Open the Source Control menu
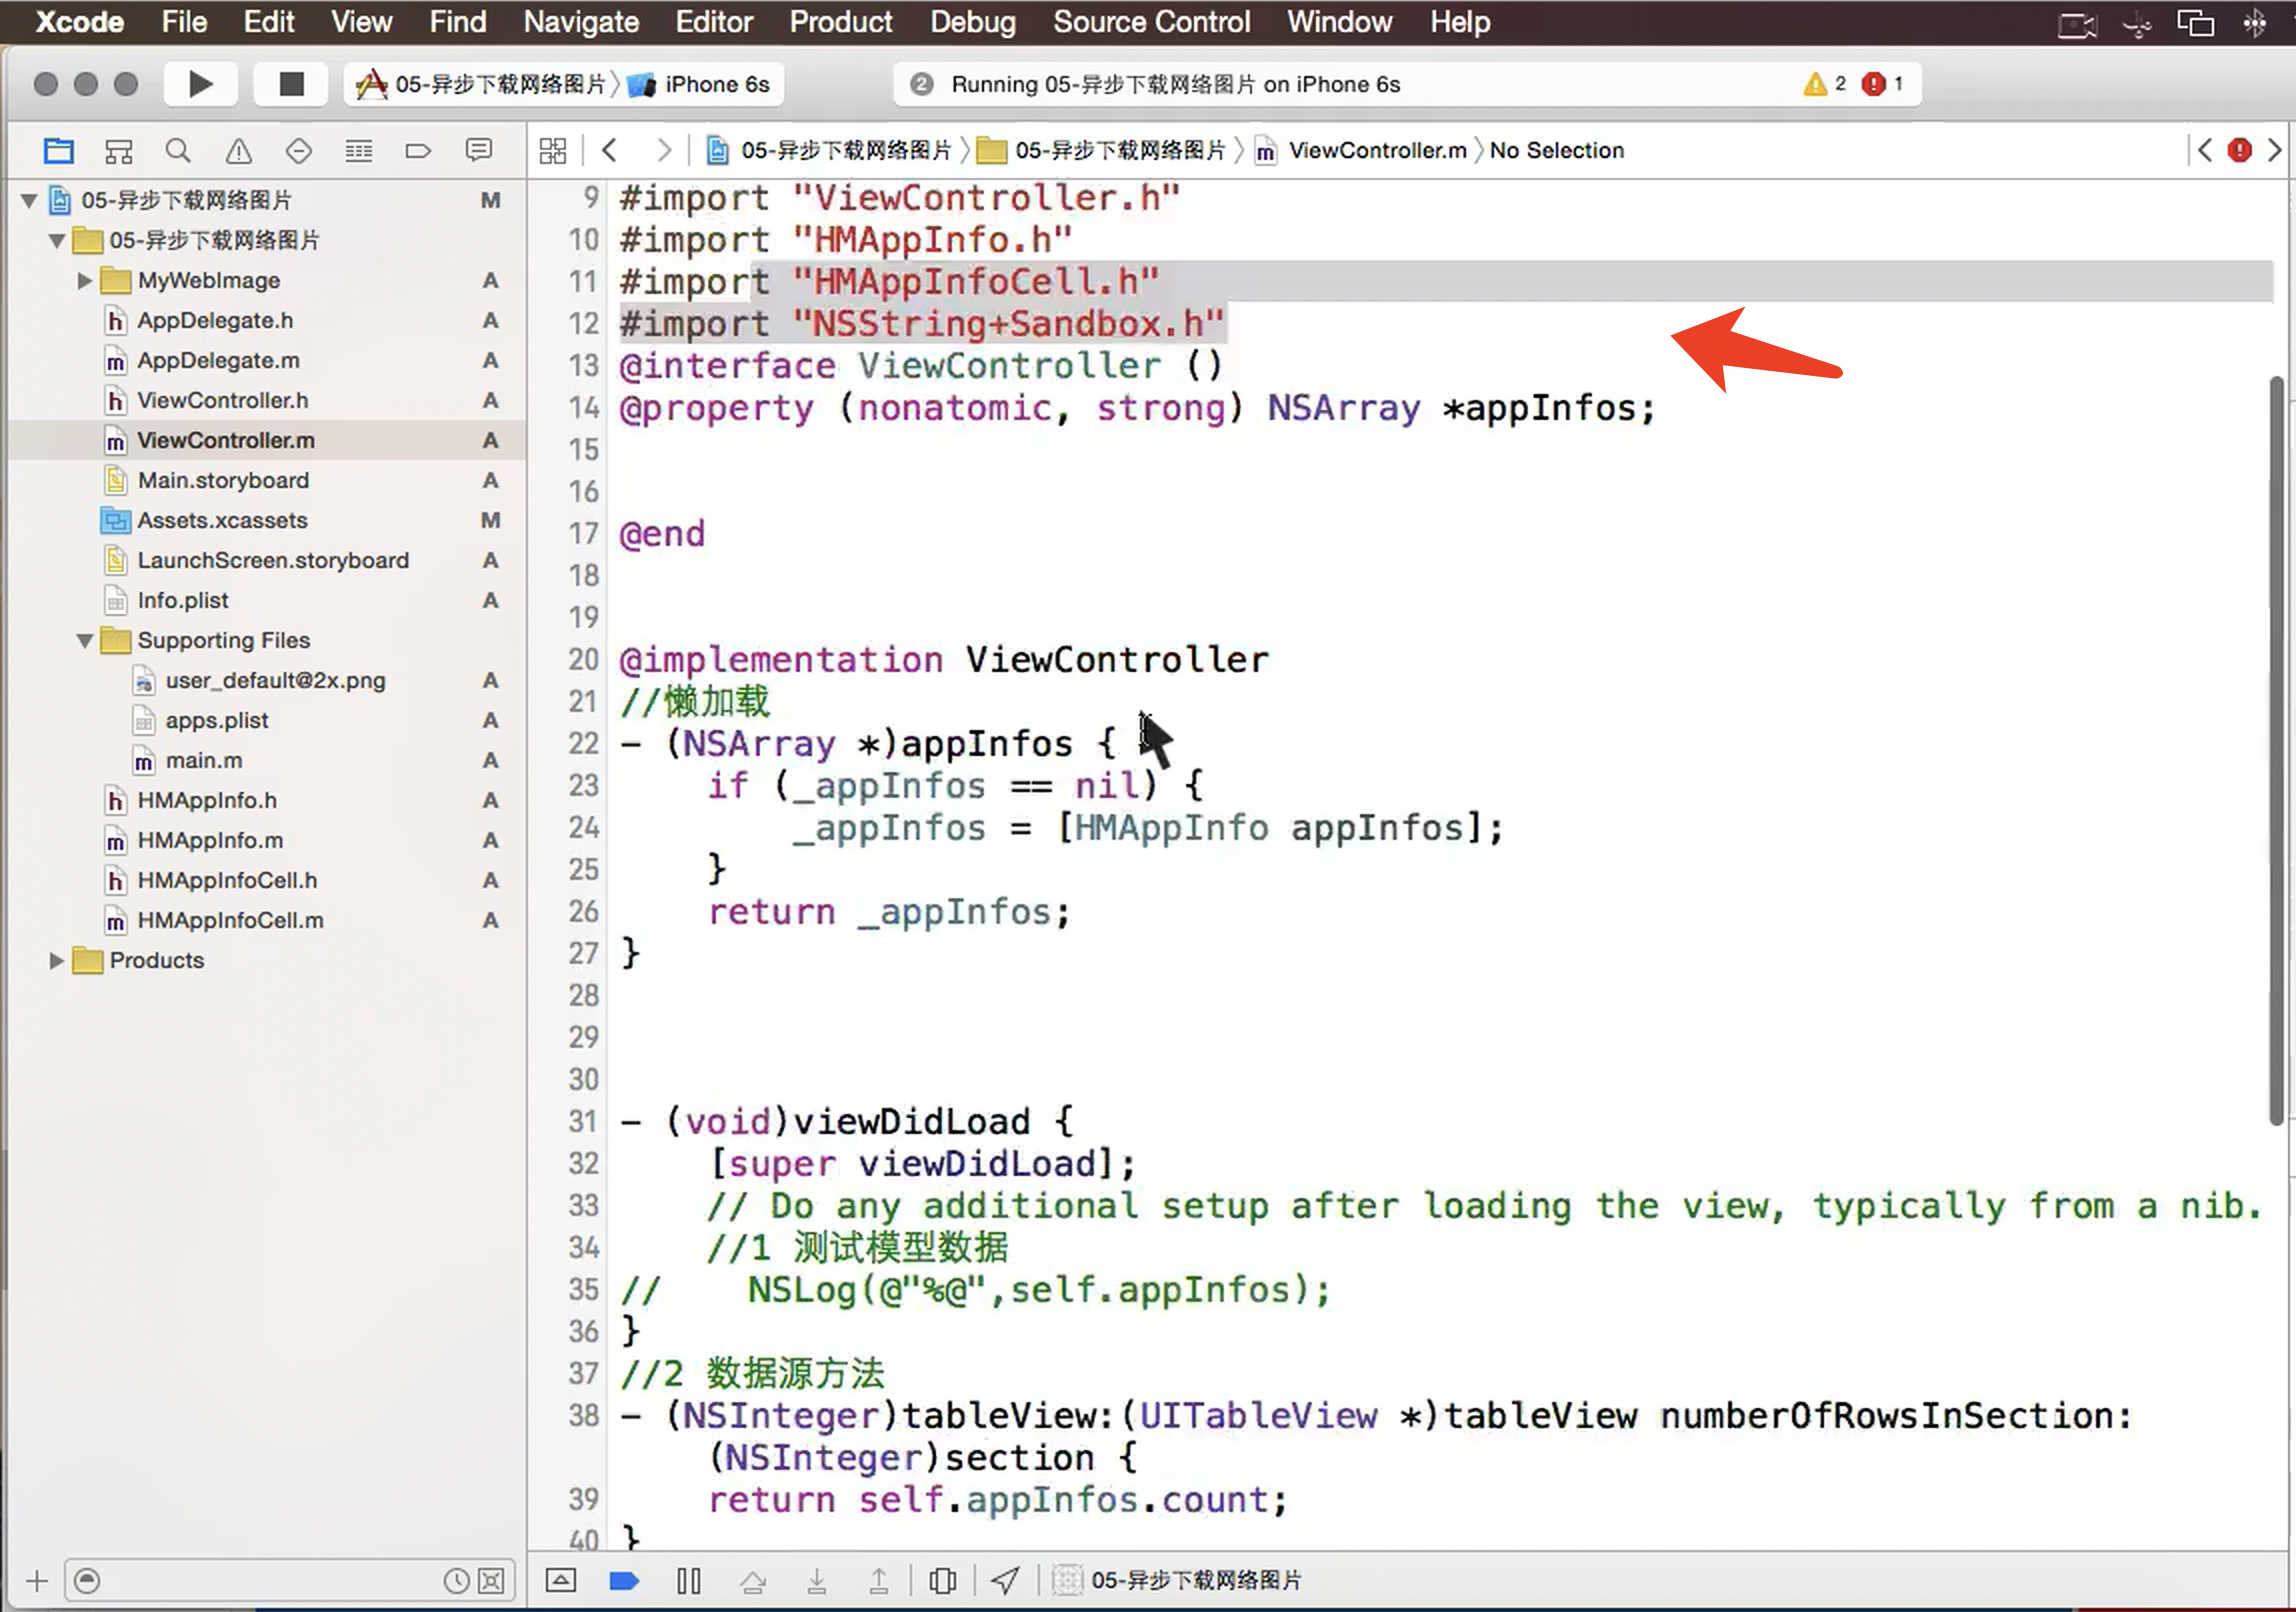The height and width of the screenshot is (1612, 2296). [x=1151, y=22]
